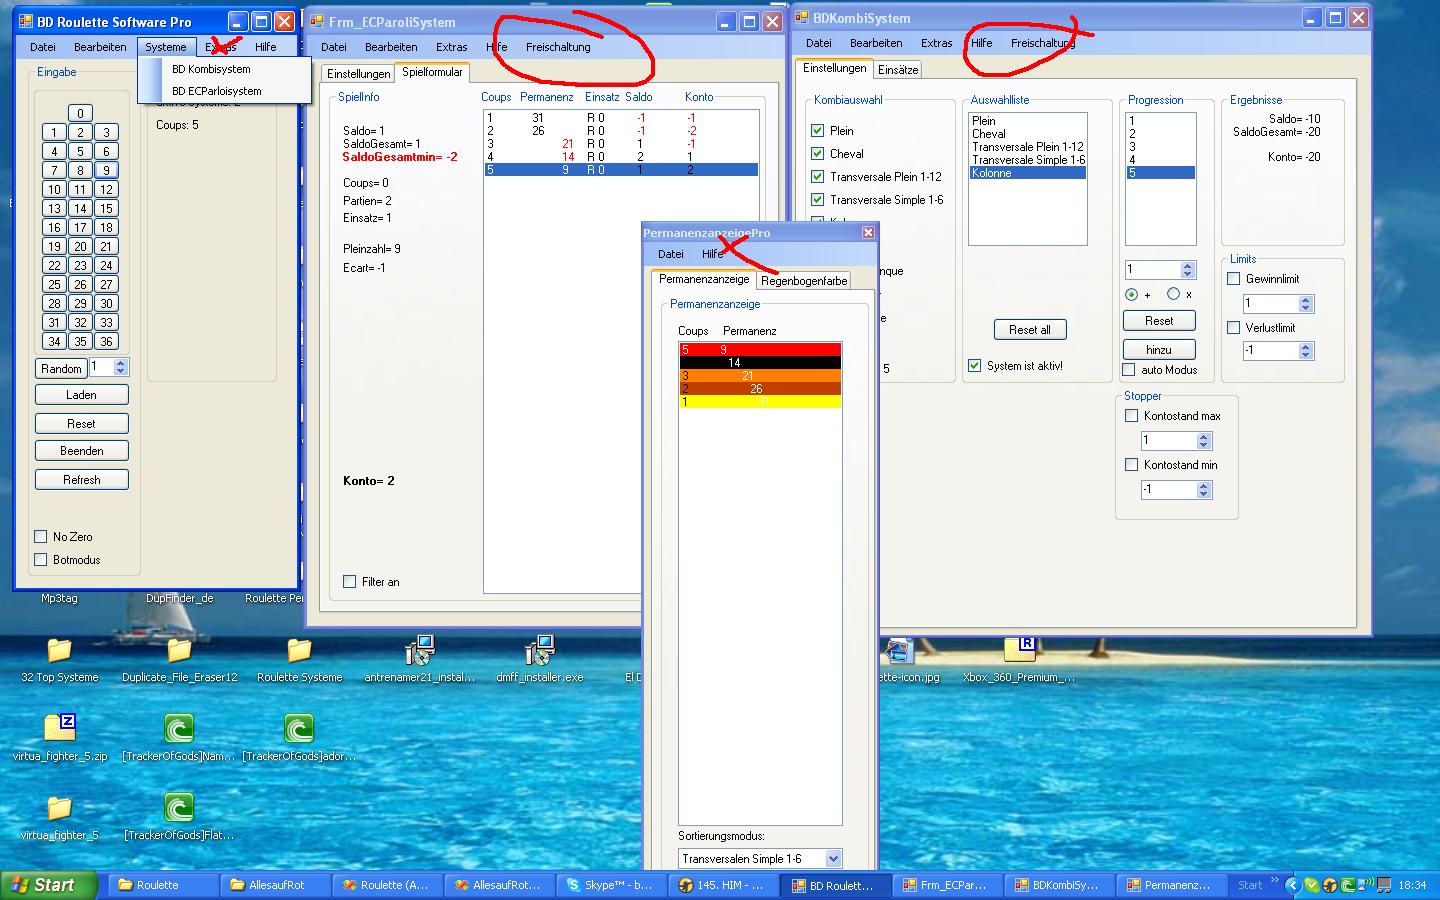Activate the Permanenz taskbar button
The width and height of the screenshot is (1440, 900).
[1171, 885]
